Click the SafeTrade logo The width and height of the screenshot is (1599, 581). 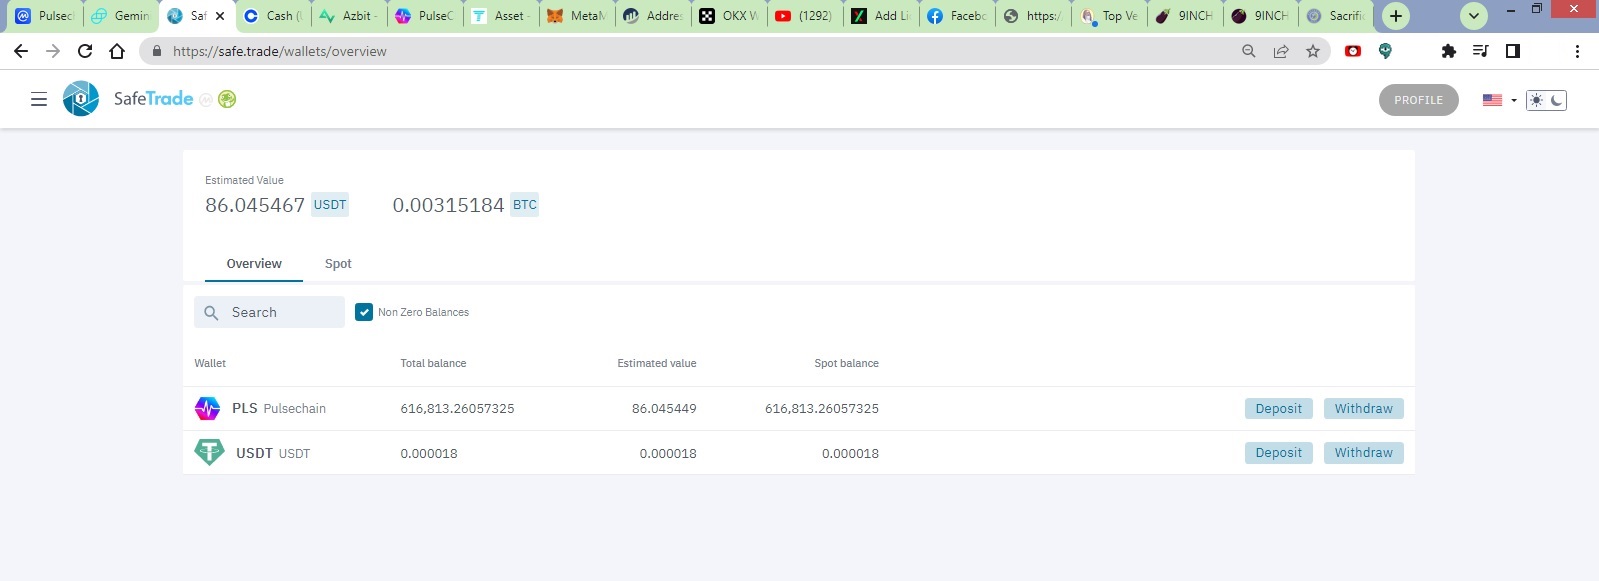tap(128, 99)
